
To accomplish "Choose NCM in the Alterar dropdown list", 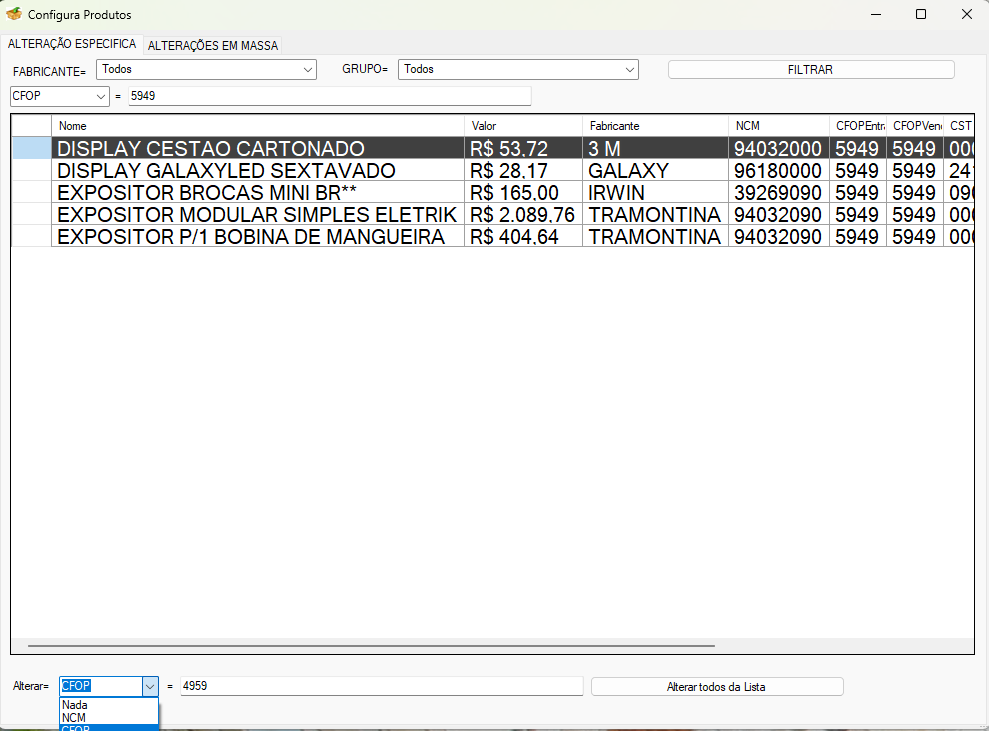I will pos(108,718).
